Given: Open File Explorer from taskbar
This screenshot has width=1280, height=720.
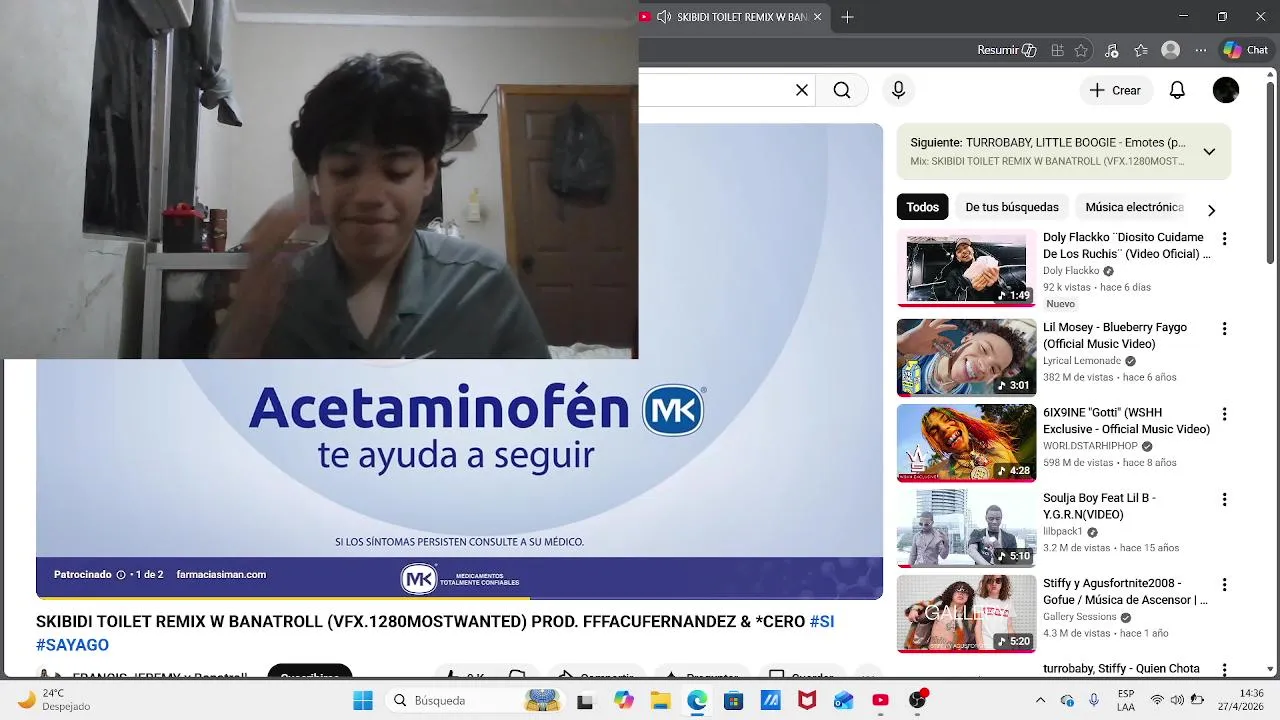Looking at the screenshot, I should point(660,700).
